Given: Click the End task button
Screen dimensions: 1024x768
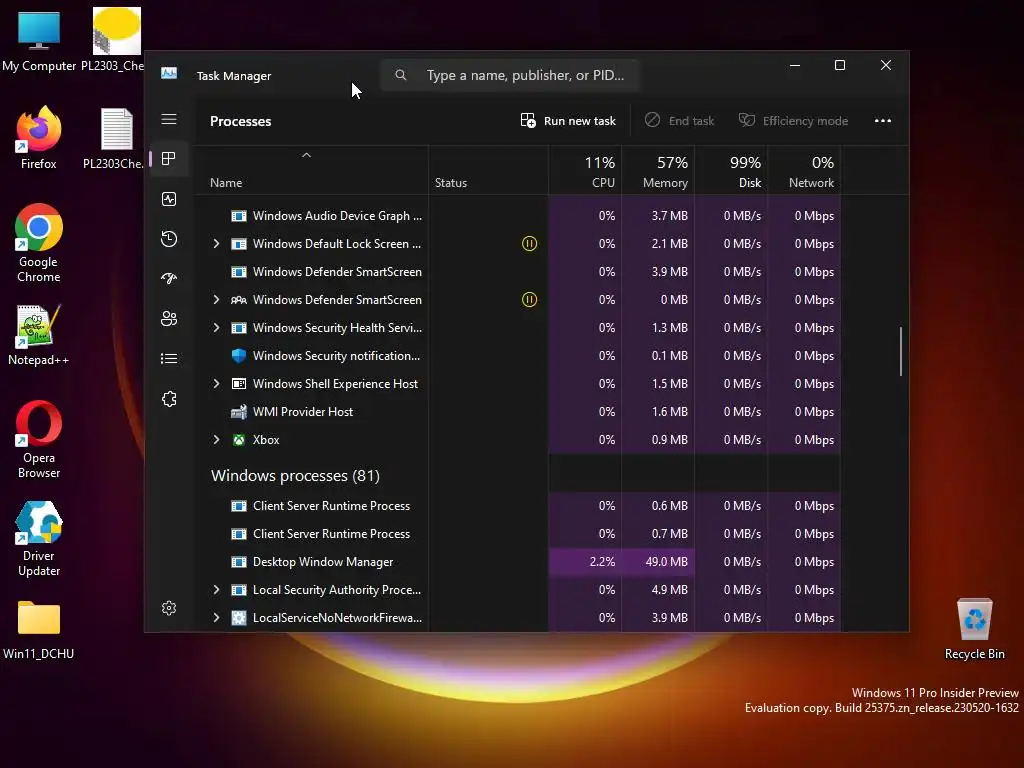Looking at the screenshot, I should (679, 121).
